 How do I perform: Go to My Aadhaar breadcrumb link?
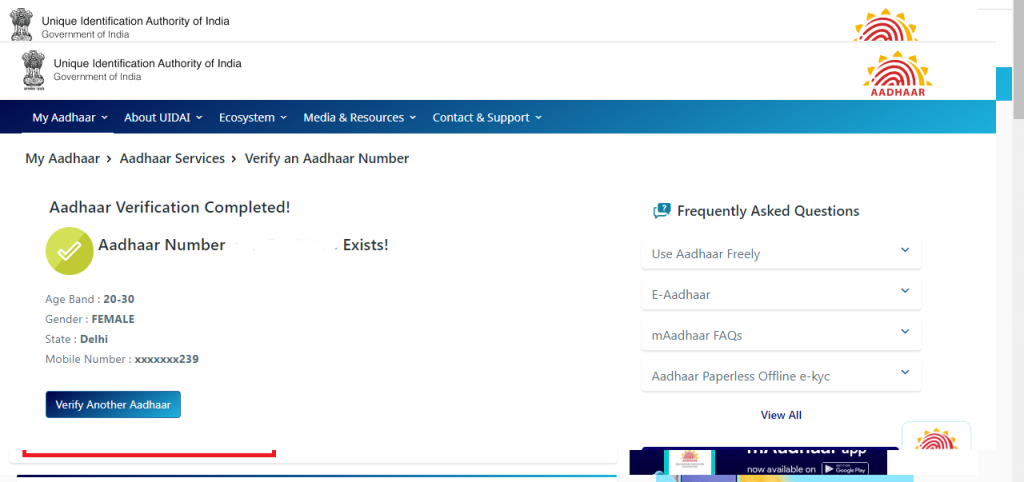click(x=63, y=159)
